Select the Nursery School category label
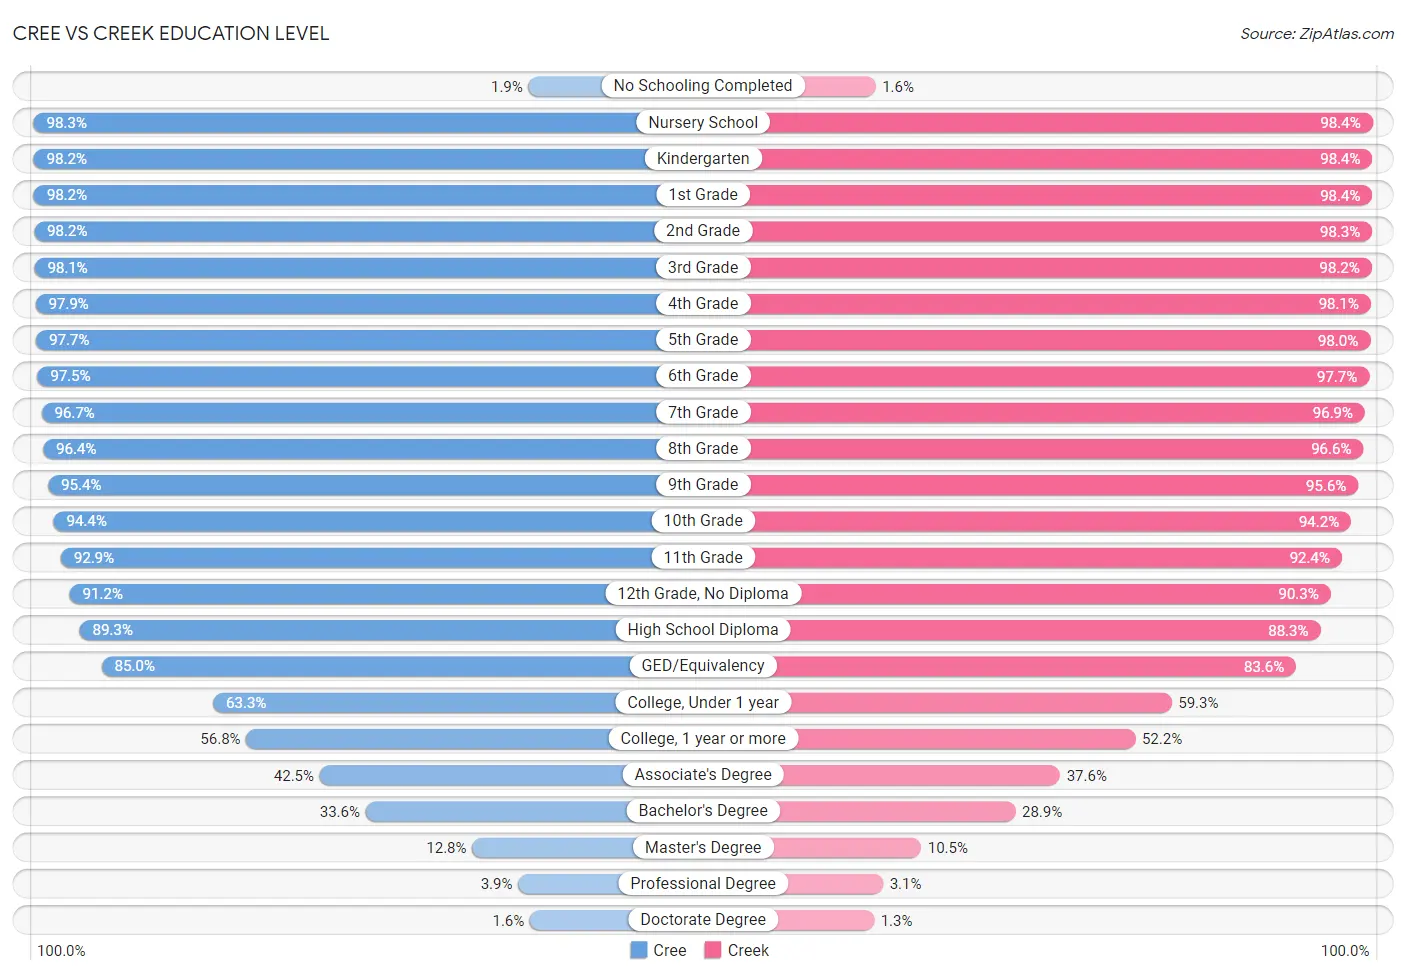 point(703,122)
